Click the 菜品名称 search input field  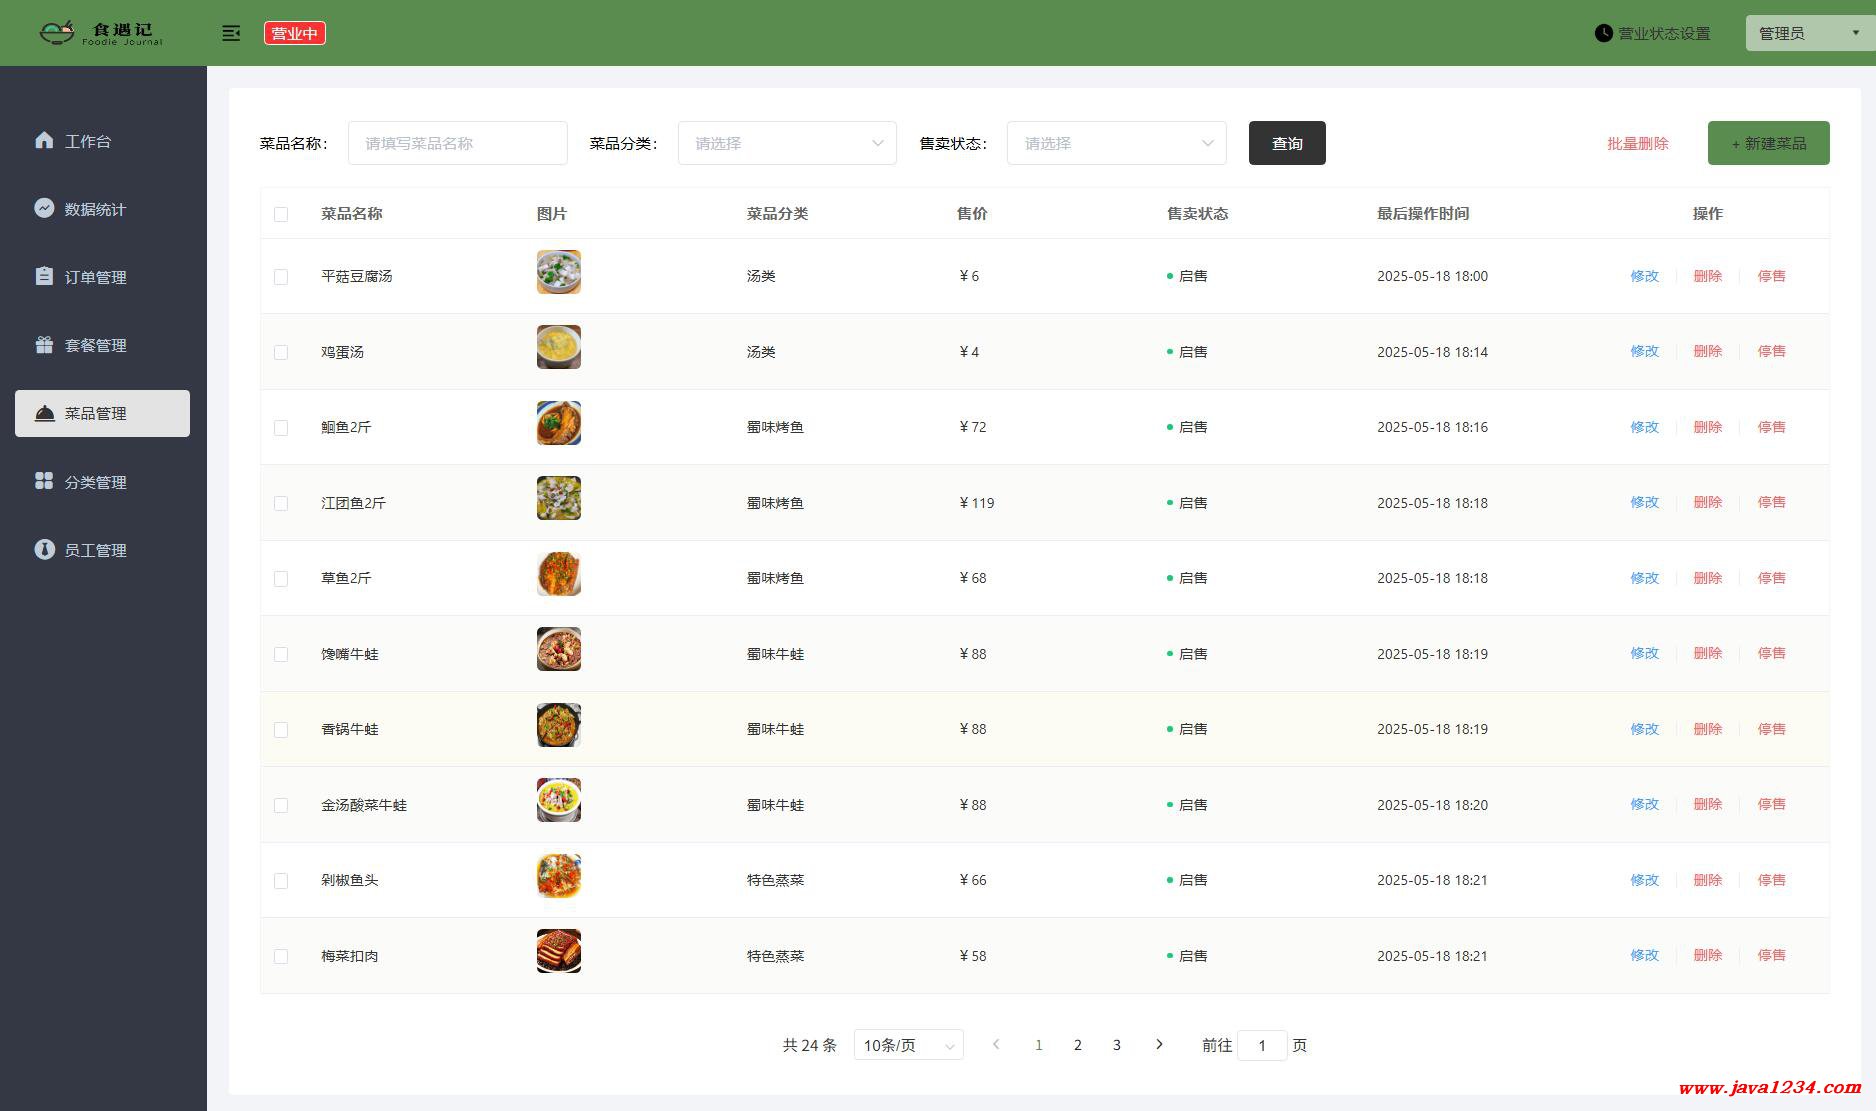click(x=457, y=143)
